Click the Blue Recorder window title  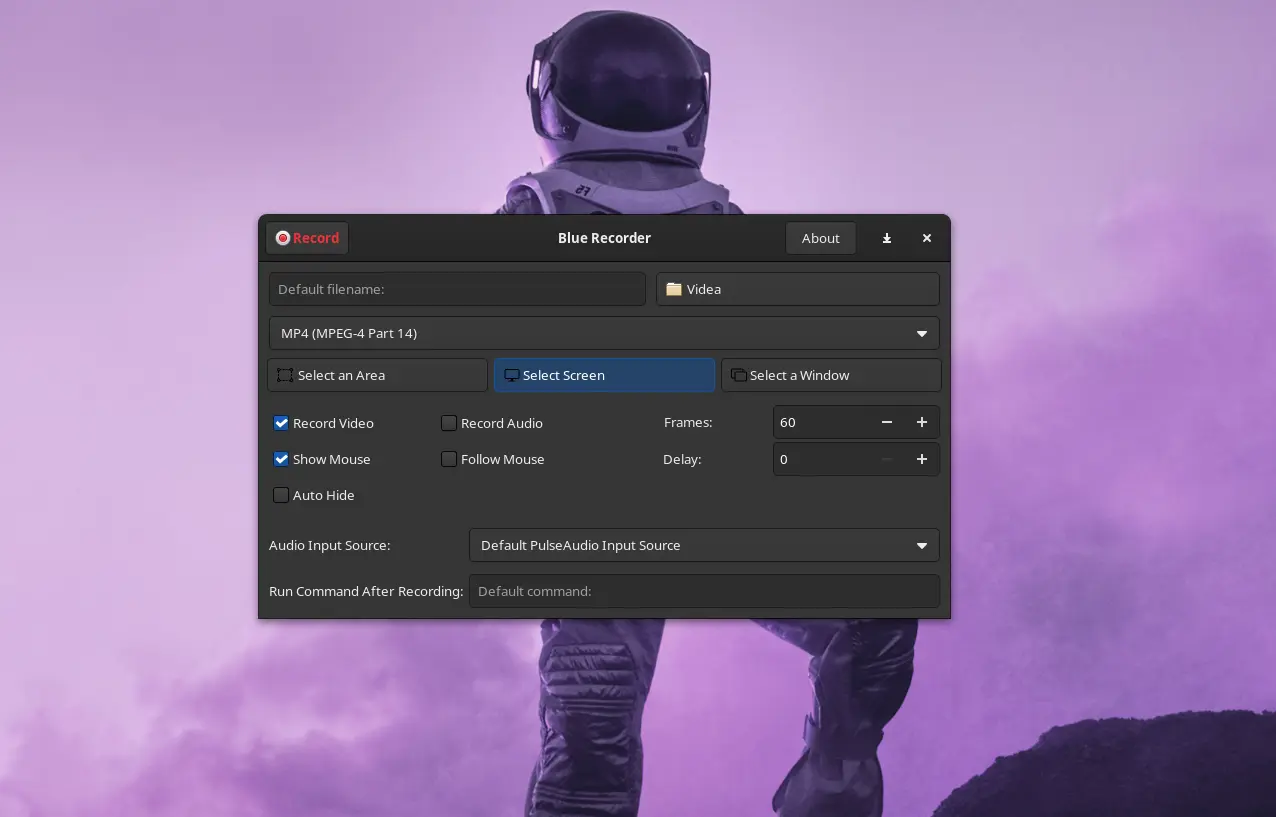point(604,238)
